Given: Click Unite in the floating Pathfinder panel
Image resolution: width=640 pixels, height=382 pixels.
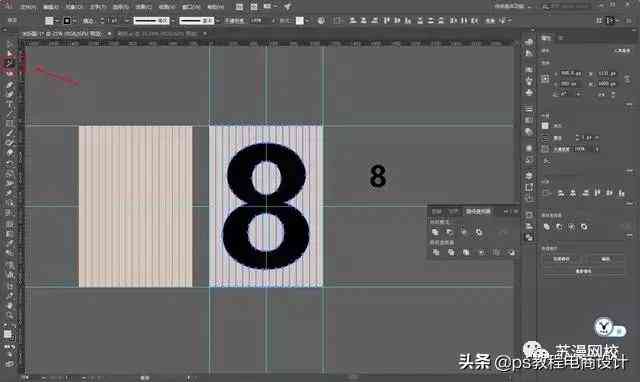Looking at the screenshot, I should [436, 232].
